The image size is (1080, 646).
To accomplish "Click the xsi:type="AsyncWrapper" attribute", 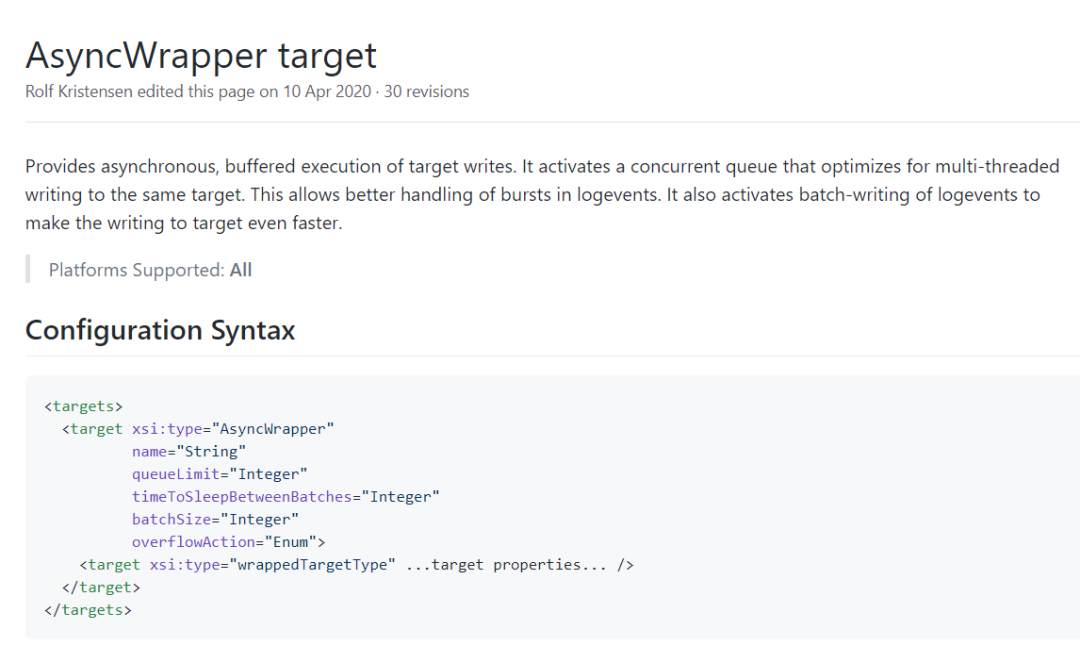I will (232, 429).
